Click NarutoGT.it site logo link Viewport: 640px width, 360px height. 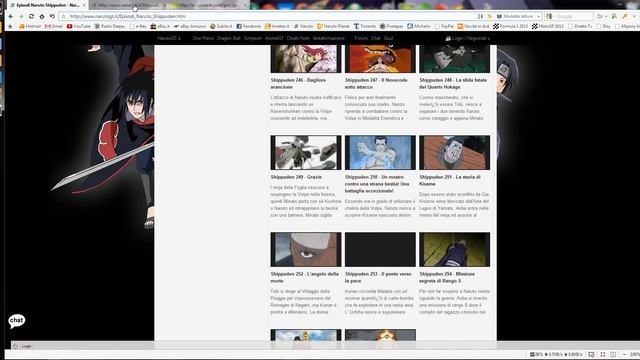169,38
